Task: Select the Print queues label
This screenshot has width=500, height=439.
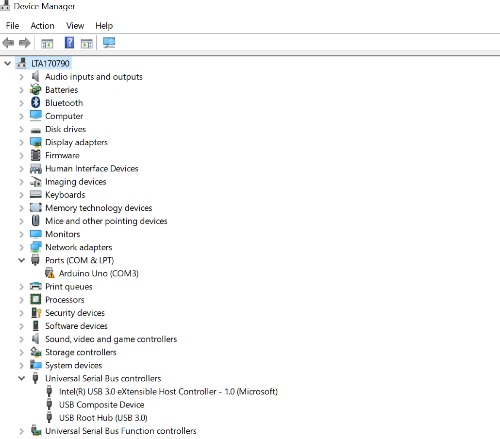Action: [69, 287]
